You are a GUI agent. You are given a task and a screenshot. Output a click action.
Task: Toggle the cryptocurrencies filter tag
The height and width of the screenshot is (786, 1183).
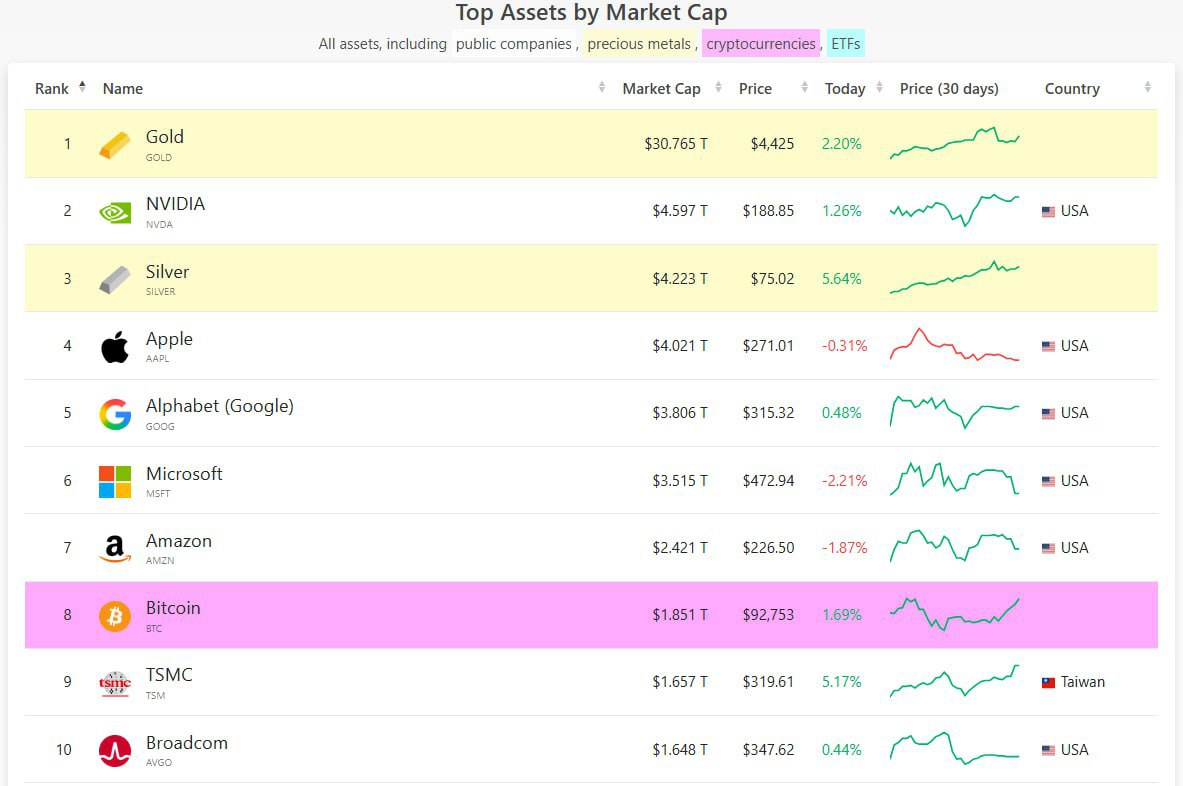click(x=760, y=44)
